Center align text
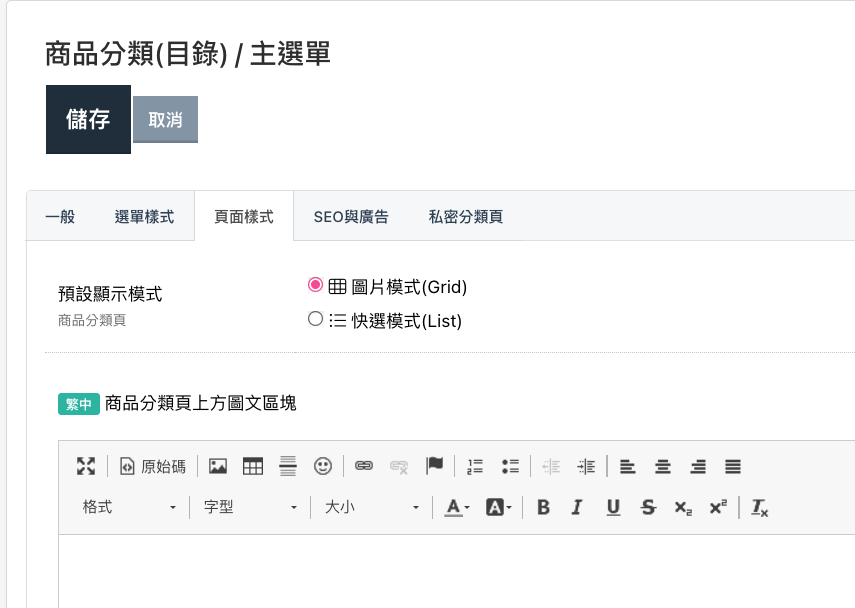 [663, 466]
